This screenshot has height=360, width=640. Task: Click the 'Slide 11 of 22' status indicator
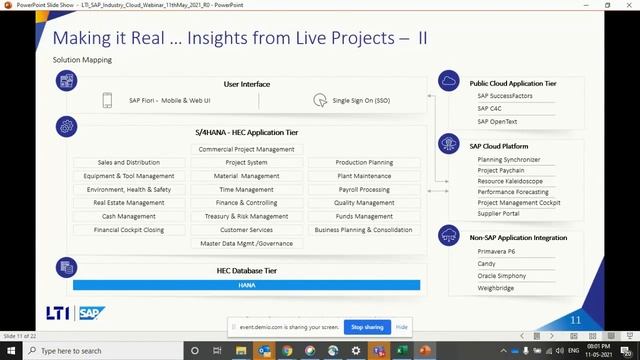(20, 336)
